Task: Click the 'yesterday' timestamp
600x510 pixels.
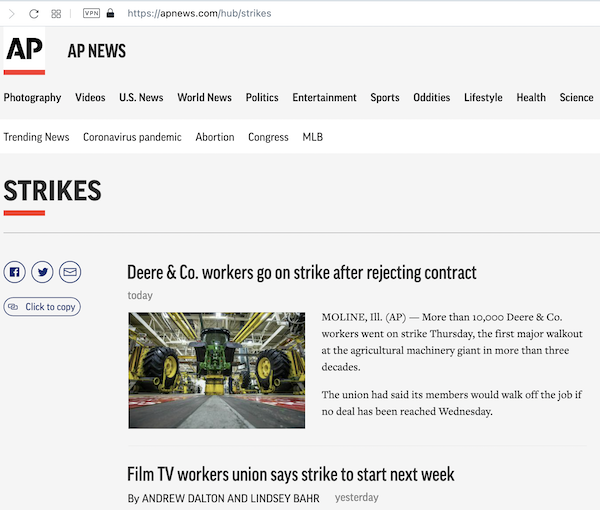Action: (x=357, y=497)
